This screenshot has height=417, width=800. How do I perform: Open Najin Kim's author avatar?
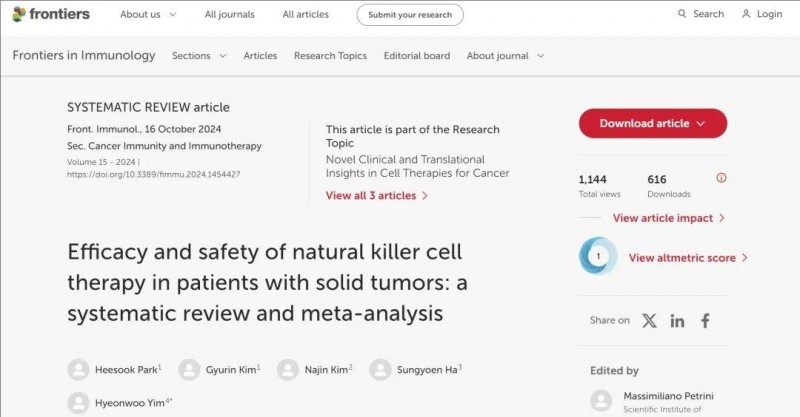[288, 370]
